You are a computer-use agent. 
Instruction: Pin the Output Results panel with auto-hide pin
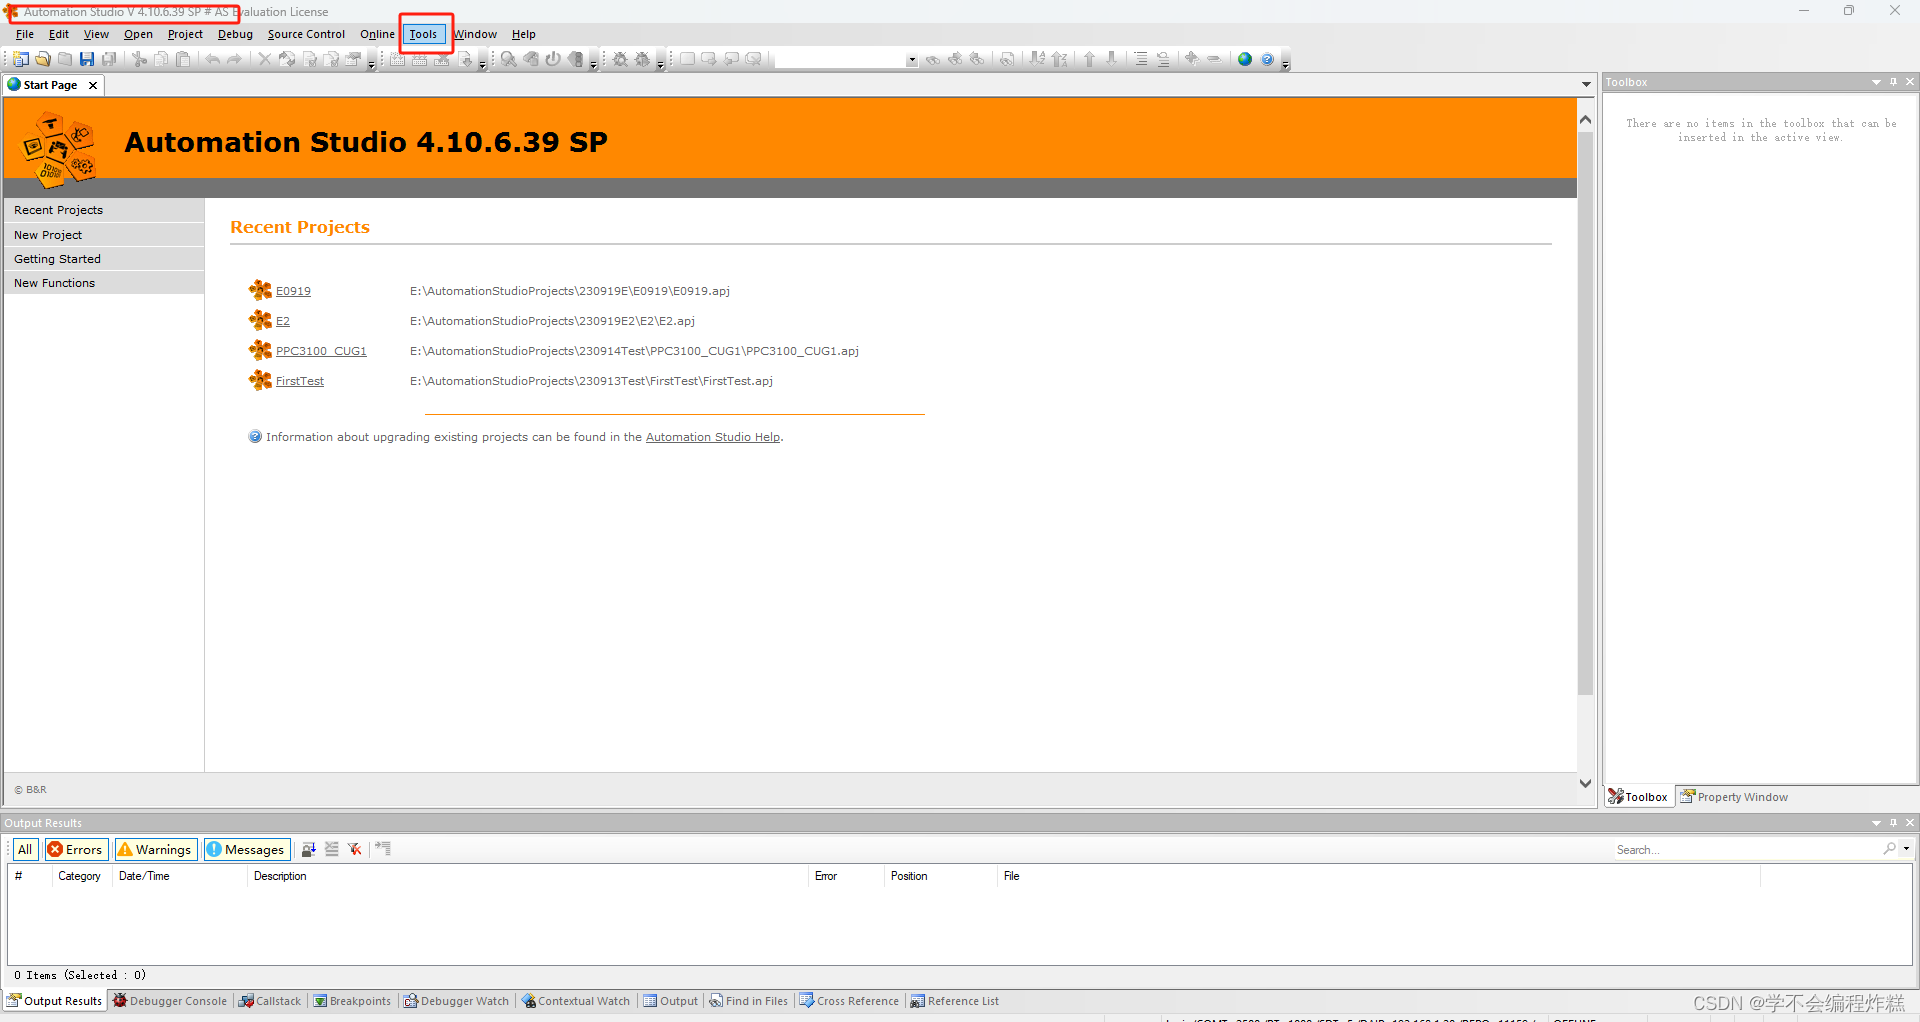[1893, 823]
